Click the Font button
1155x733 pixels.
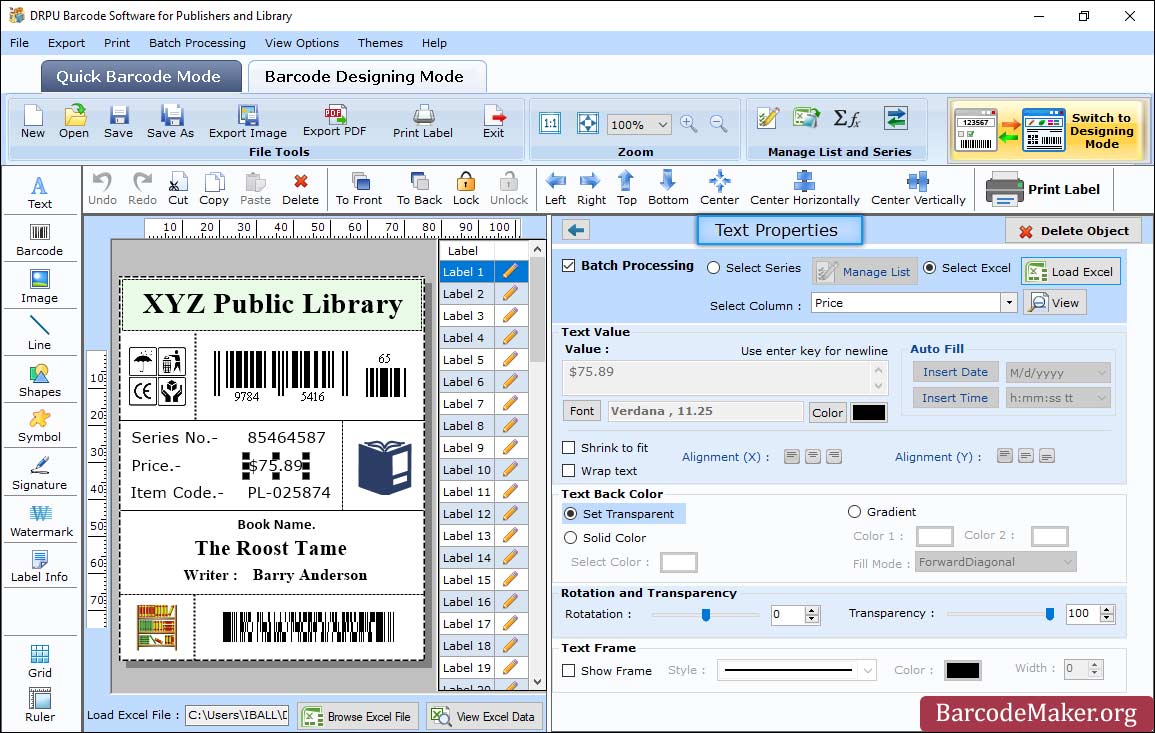(582, 411)
